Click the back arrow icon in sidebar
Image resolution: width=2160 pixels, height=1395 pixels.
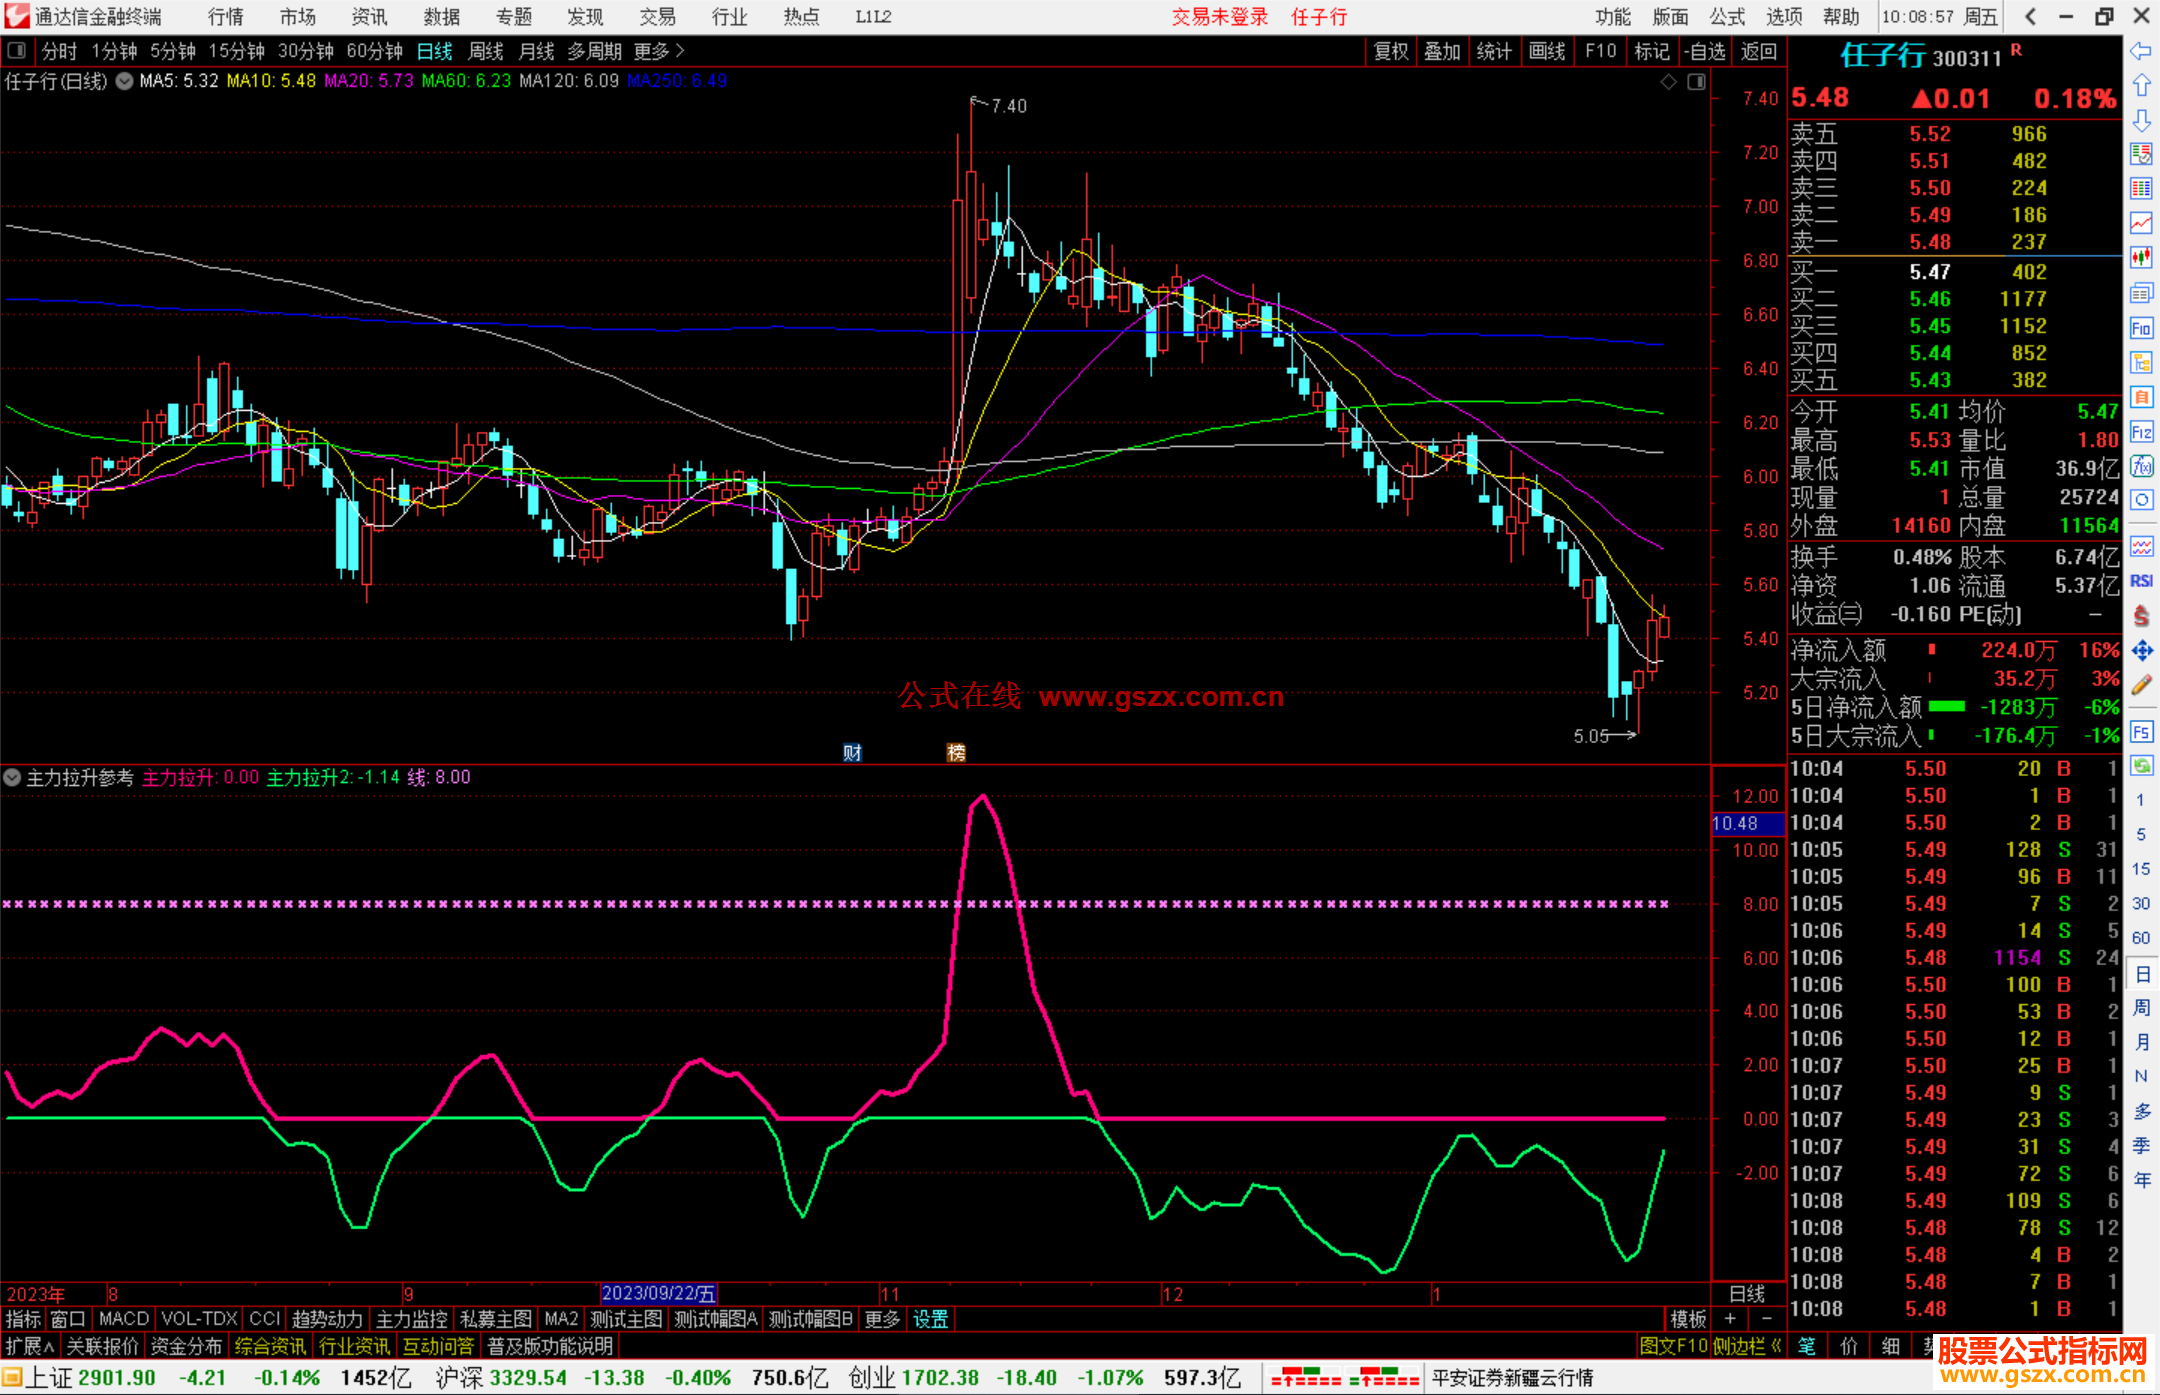coord(2141,51)
